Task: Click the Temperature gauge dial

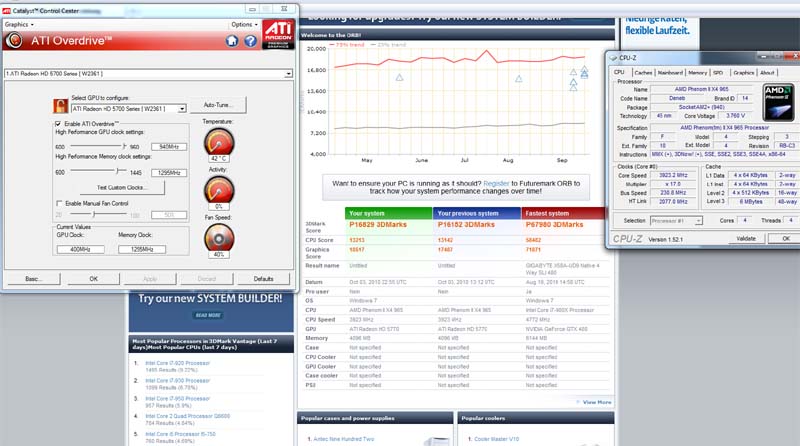Action: click(x=219, y=142)
